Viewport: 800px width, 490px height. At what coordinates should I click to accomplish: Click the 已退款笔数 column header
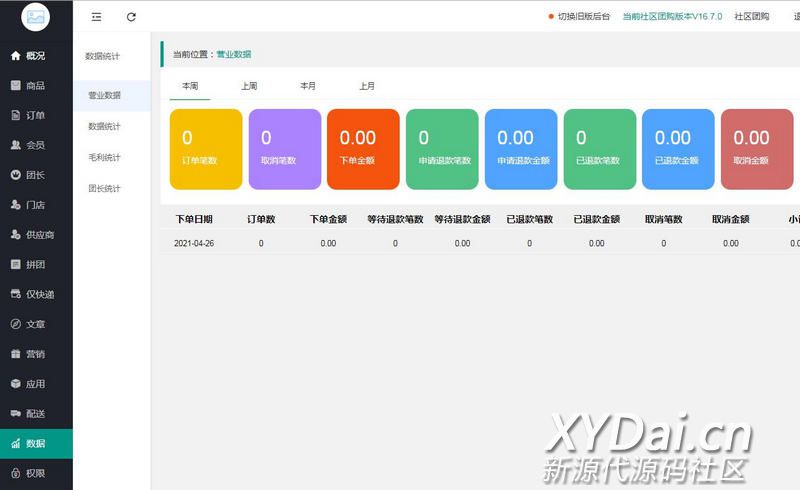[x=530, y=219]
